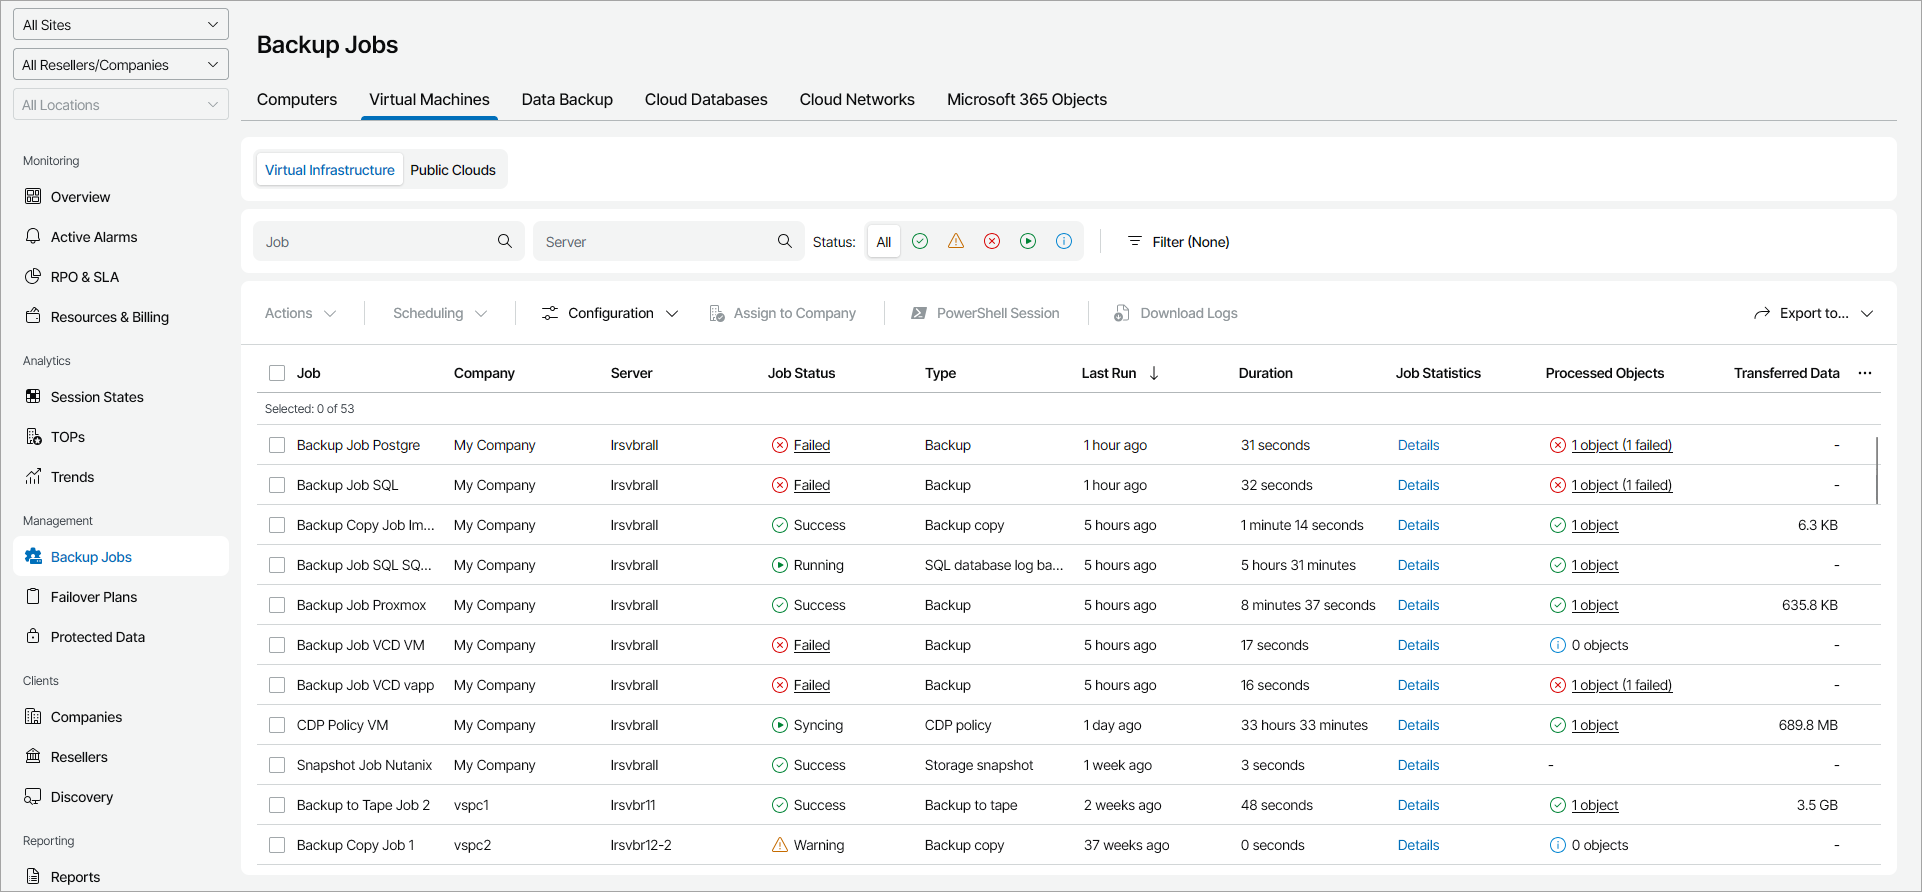Switch to the Data Backup tab

(x=567, y=100)
